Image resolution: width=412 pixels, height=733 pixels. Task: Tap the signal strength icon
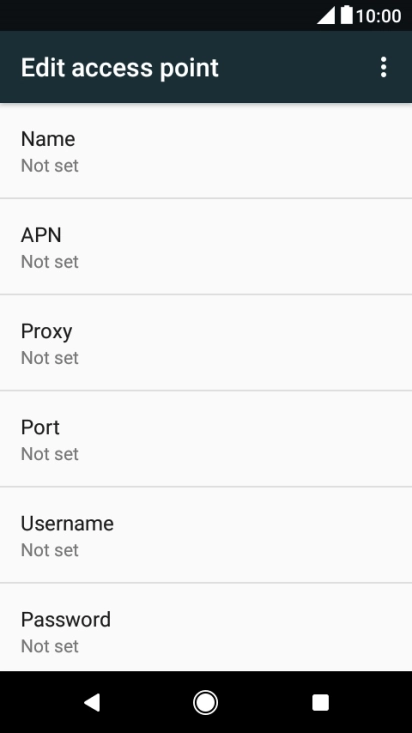(x=326, y=15)
